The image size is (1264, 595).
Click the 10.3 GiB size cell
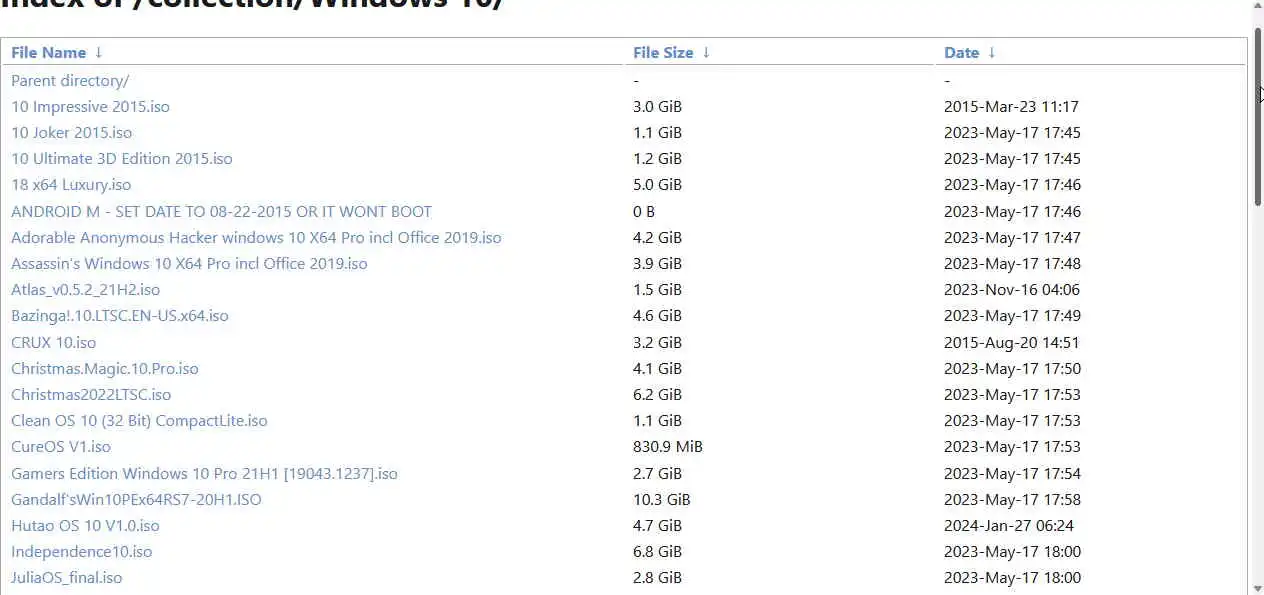[x=662, y=500]
